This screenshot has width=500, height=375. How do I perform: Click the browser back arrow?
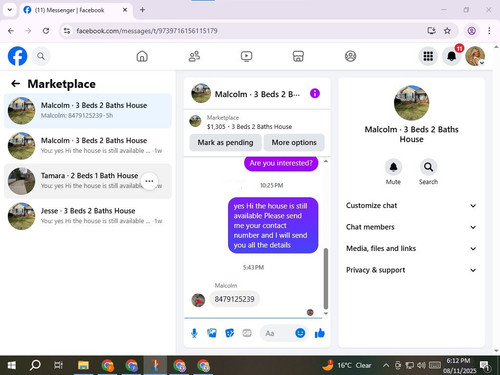(x=11, y=31)
